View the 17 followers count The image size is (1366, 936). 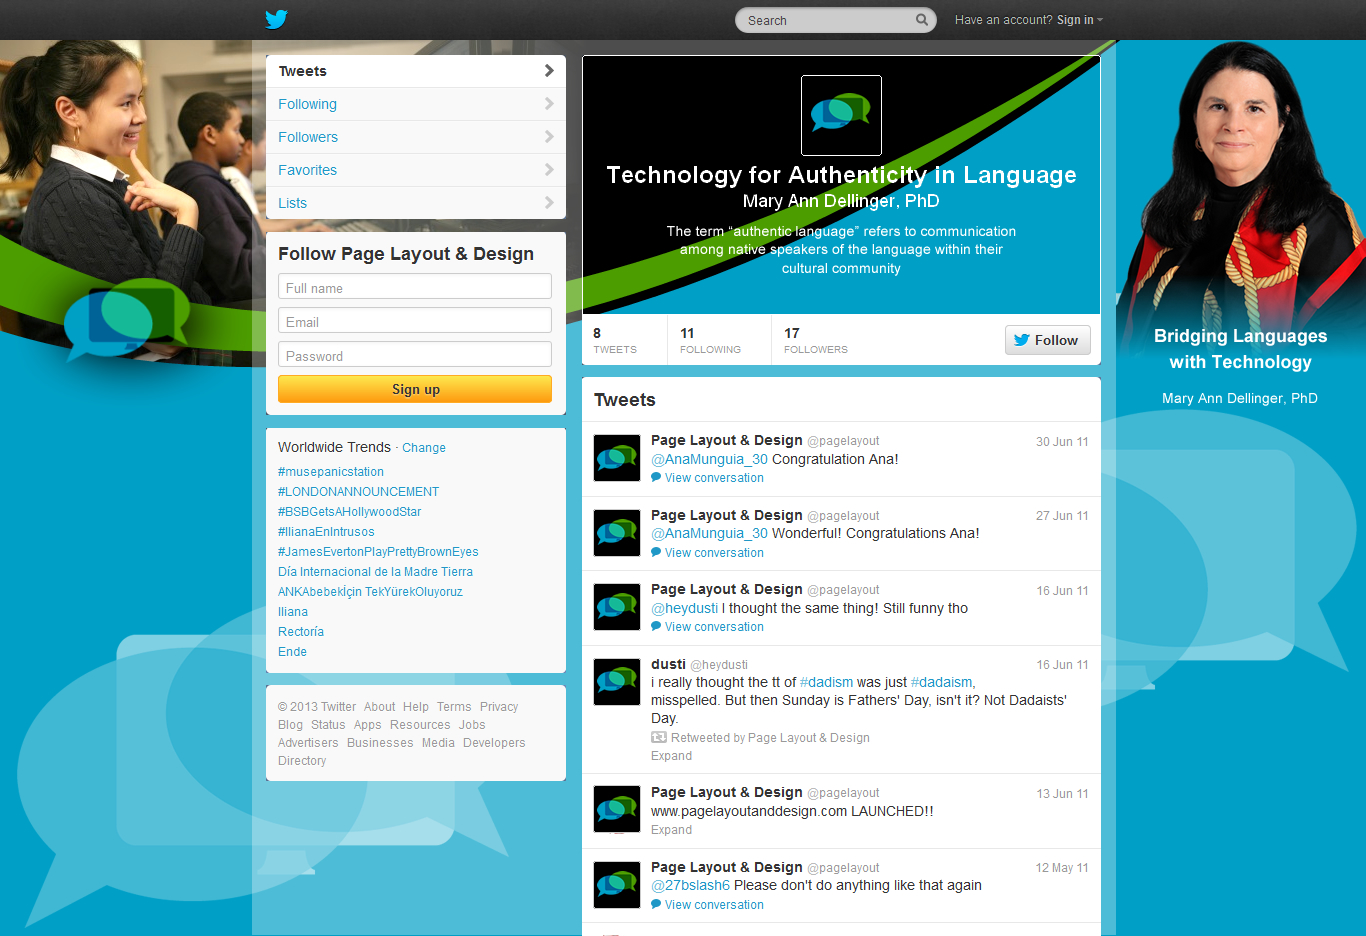coord(815,340)
